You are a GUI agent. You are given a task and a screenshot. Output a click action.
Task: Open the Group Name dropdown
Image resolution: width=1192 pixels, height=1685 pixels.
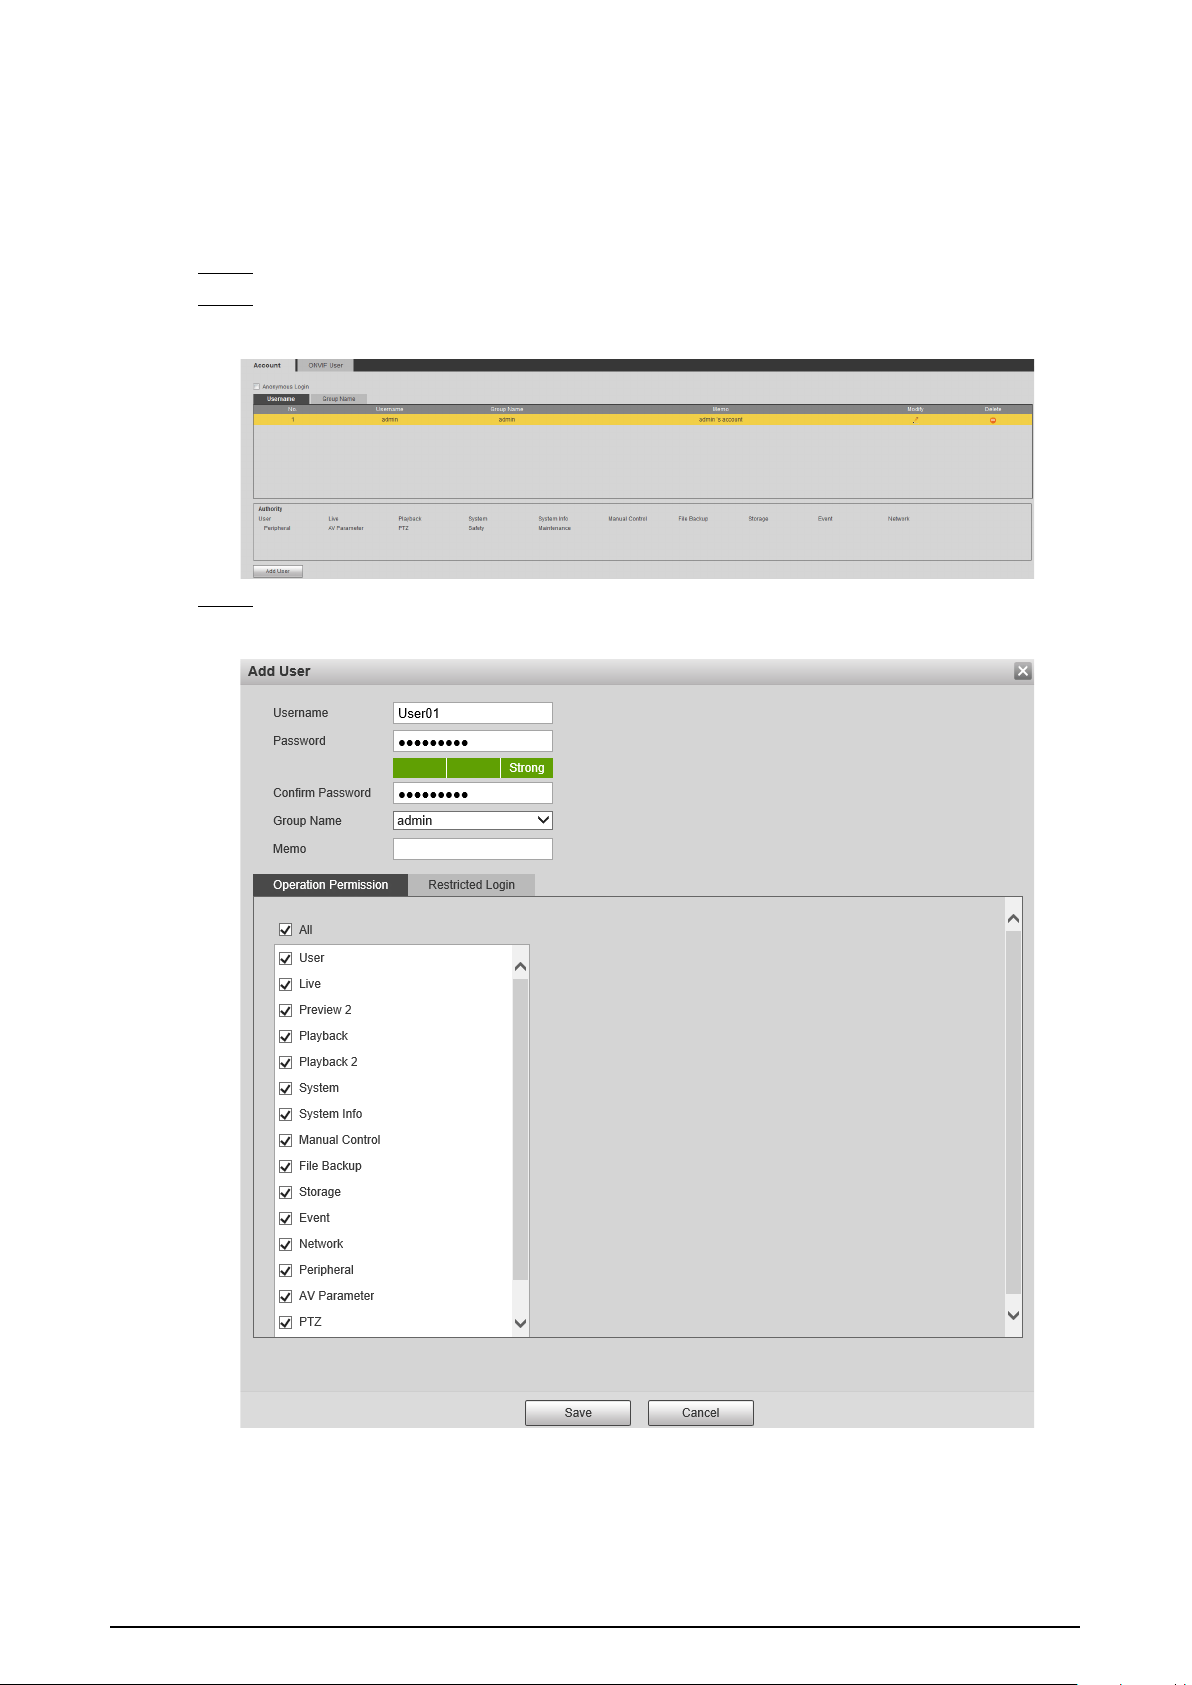tap(473, 820)
